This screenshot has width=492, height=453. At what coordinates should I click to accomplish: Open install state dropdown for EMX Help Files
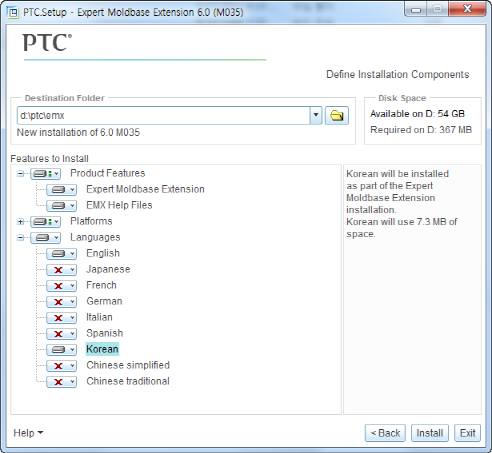coord(62,205)
